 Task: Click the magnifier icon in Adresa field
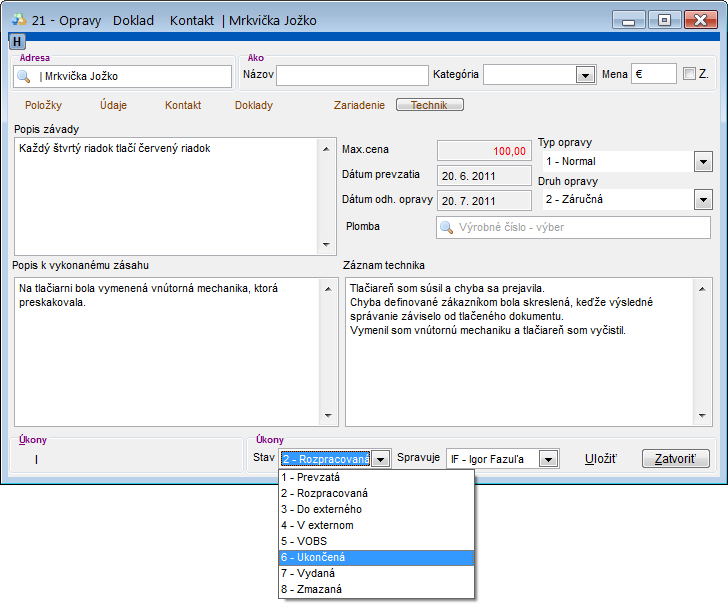[x=24, y=76]
